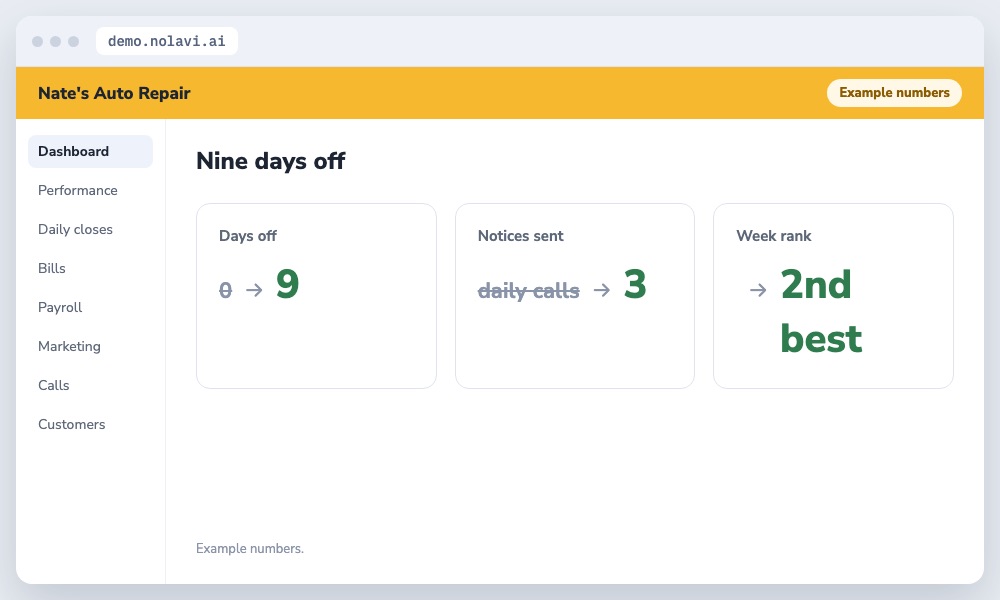Image resolution: width=1000 pixels, height=600 pixels.
Task: Select the Nine days off heading
Action: [270, 161]
